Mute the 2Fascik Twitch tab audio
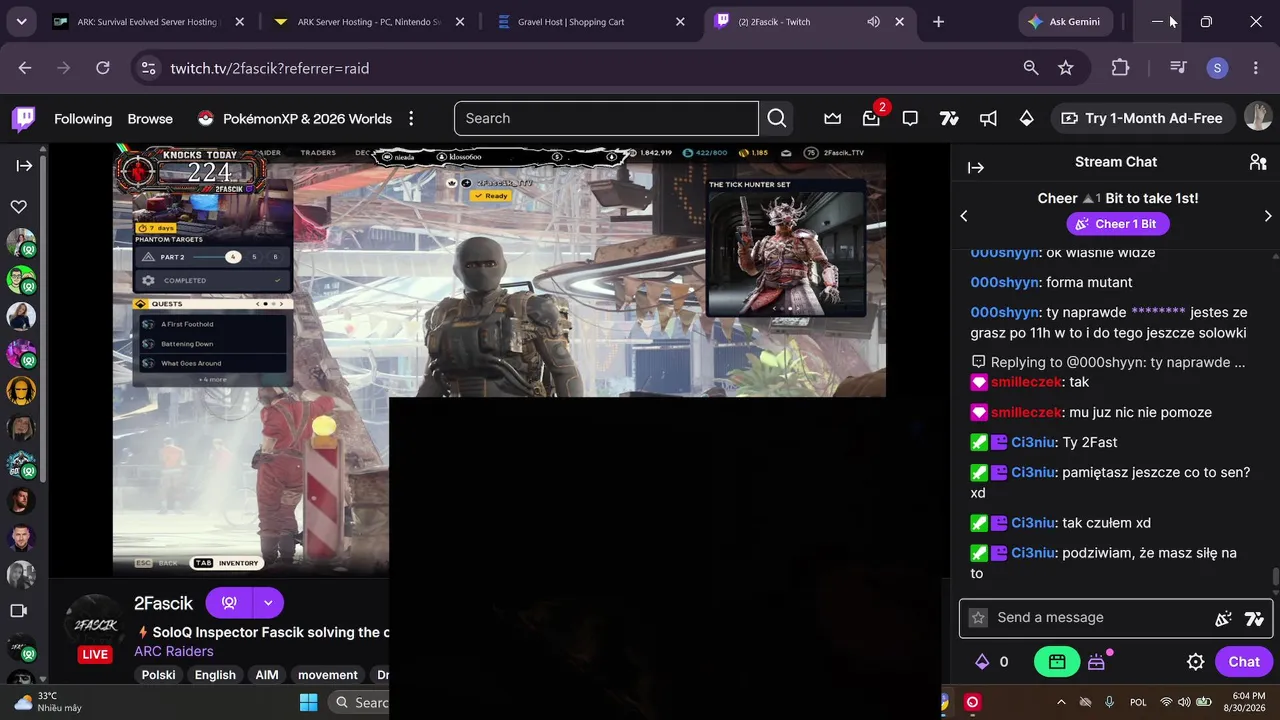 873,22
